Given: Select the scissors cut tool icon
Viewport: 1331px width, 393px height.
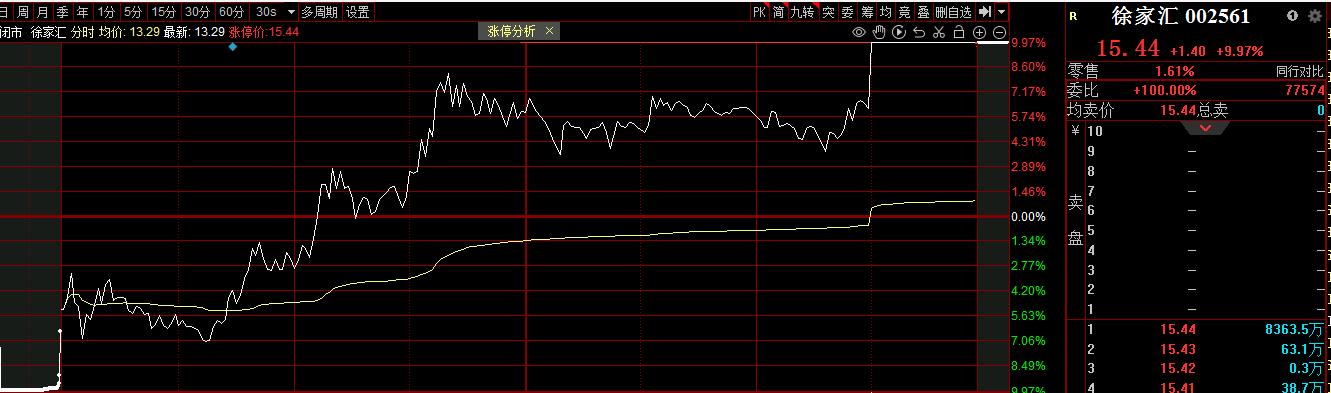Looking at the screenshot, I should 939,32.
